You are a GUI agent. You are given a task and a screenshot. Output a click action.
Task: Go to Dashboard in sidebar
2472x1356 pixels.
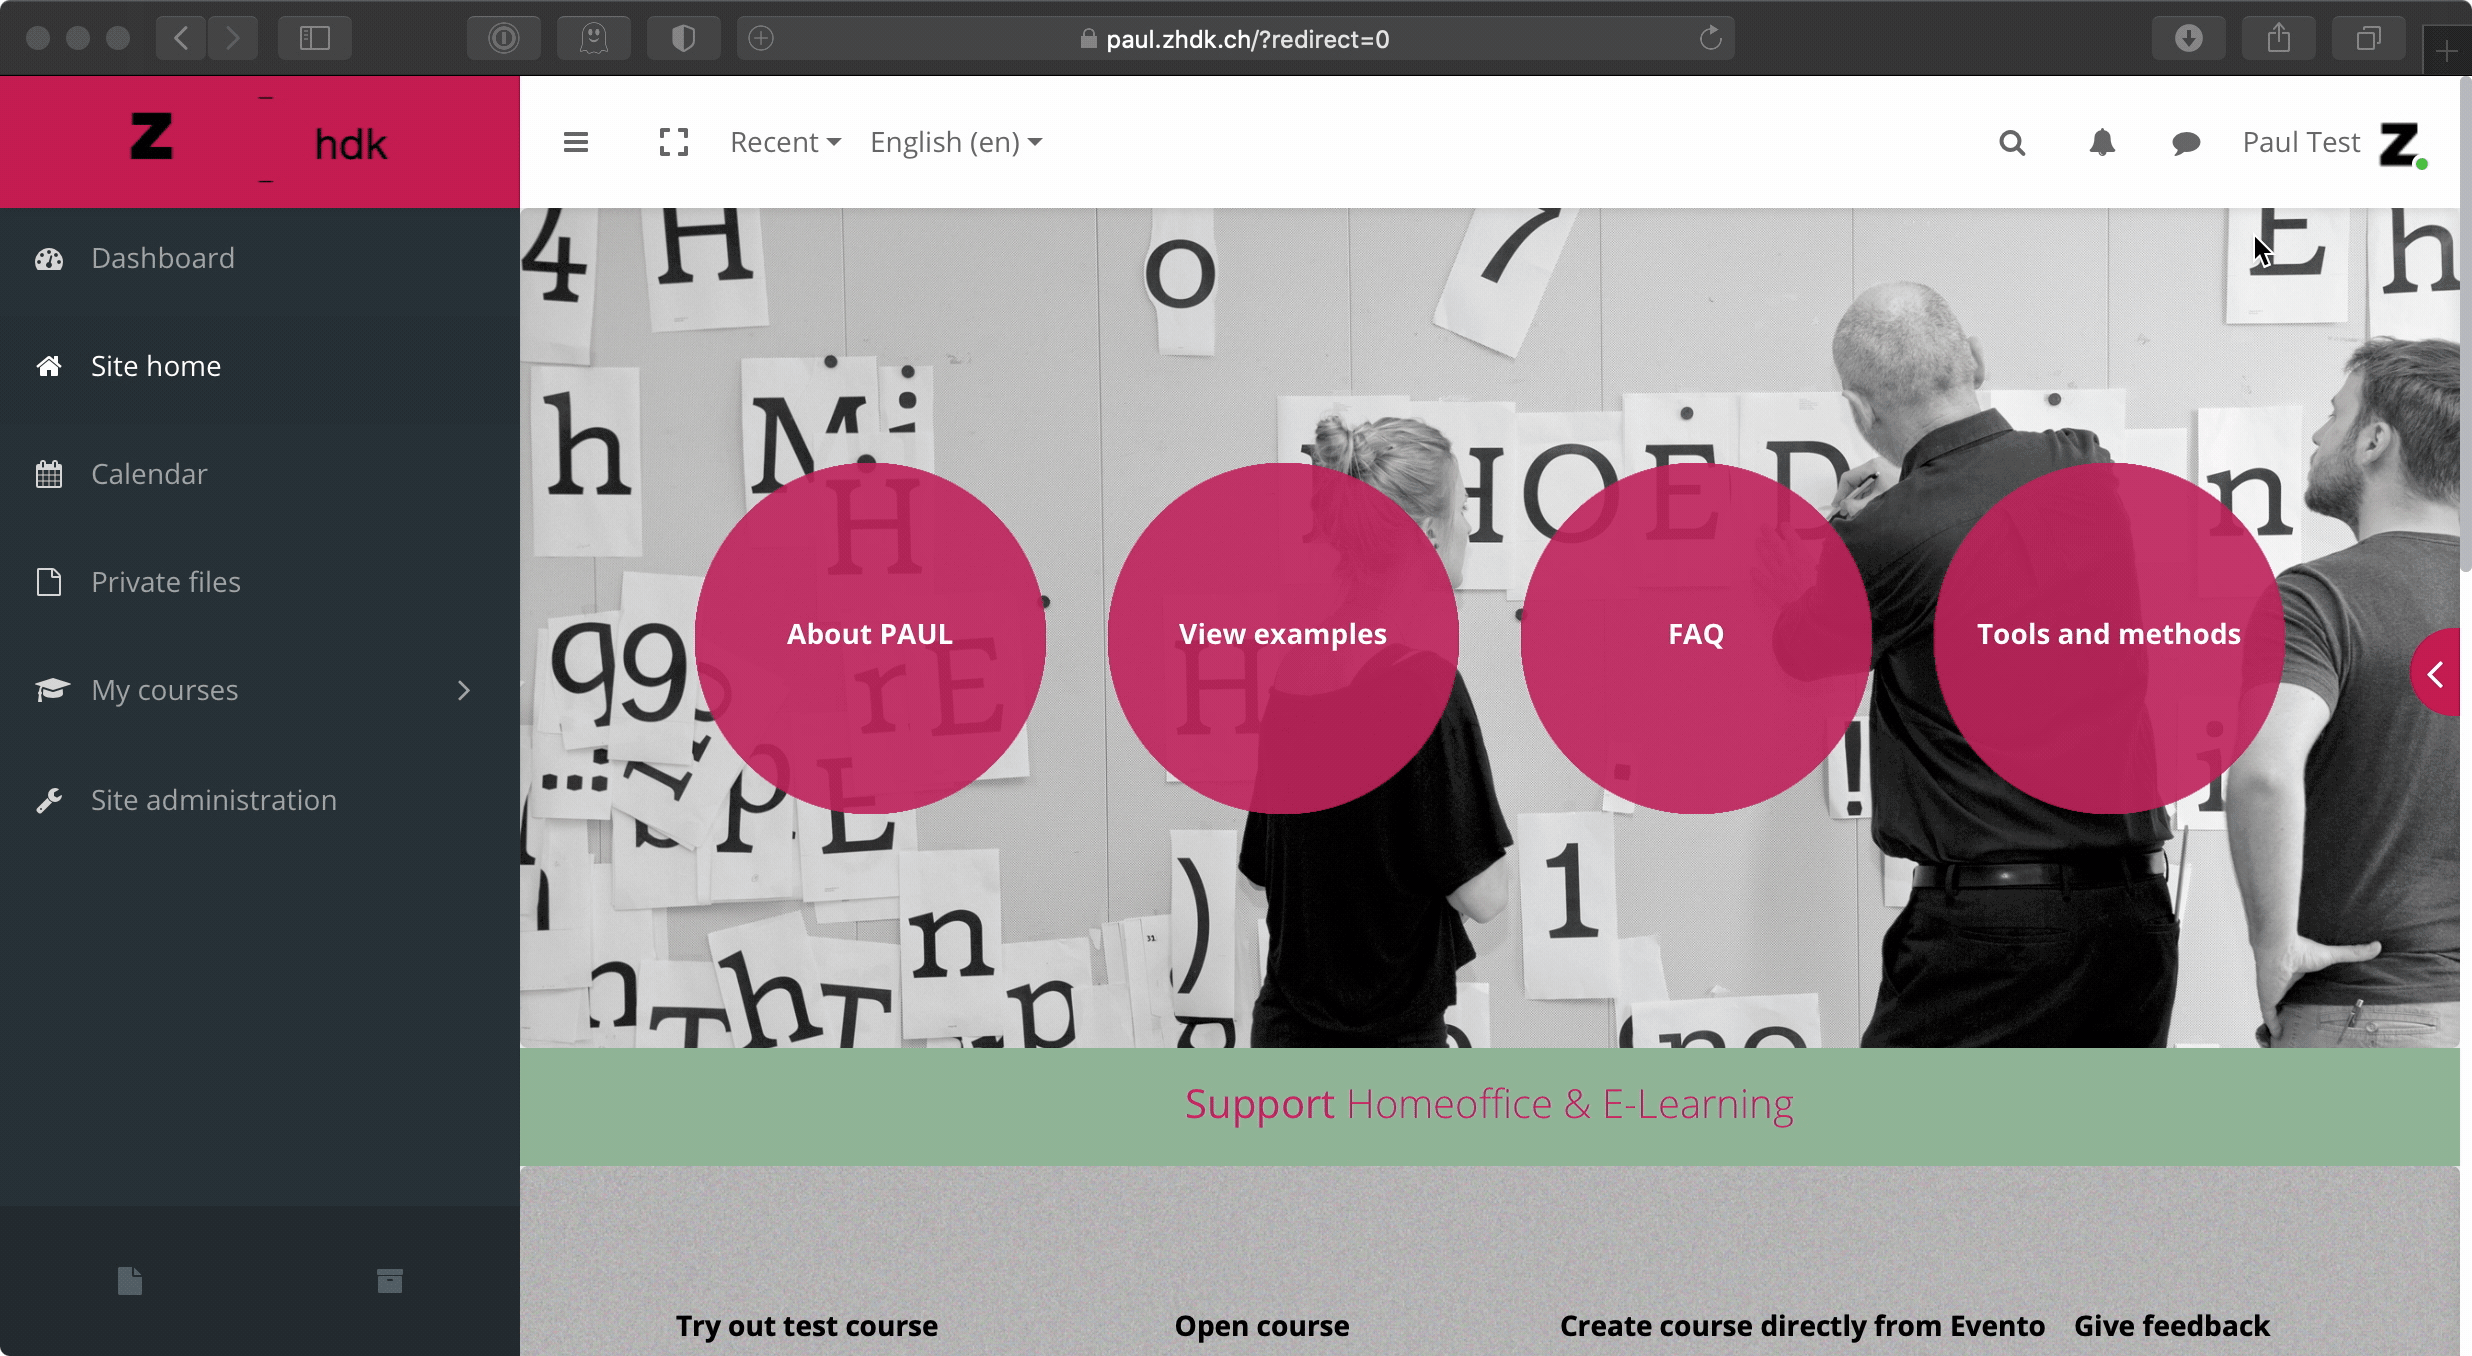(x=162, y=258)
